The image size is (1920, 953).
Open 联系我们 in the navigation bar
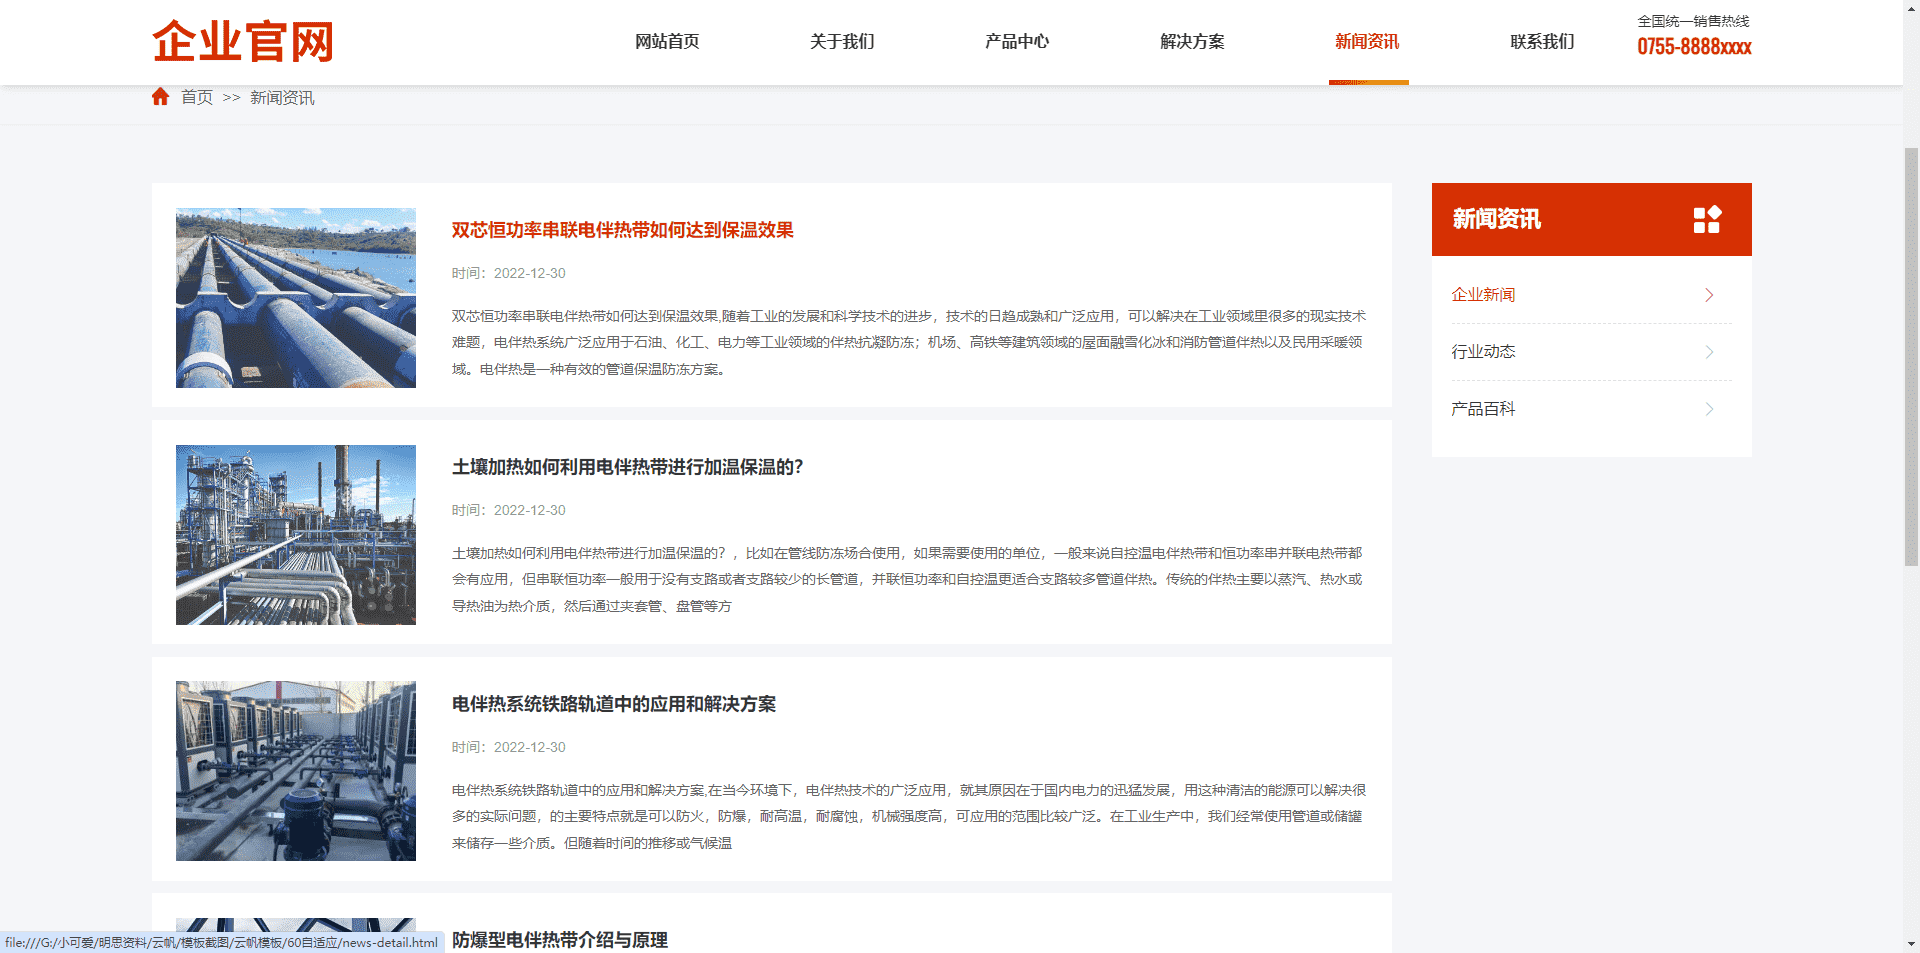pyautogui.click(x=1542, y=42)
